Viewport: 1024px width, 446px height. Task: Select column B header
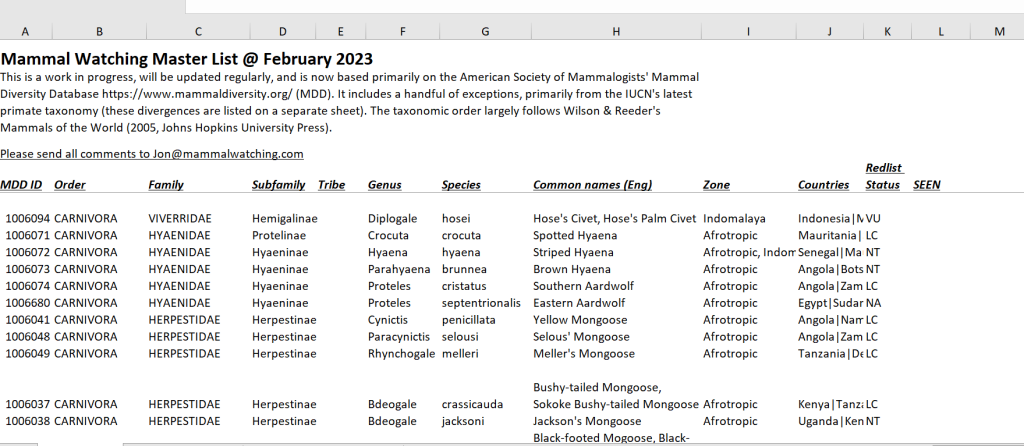tap(99, 31)
